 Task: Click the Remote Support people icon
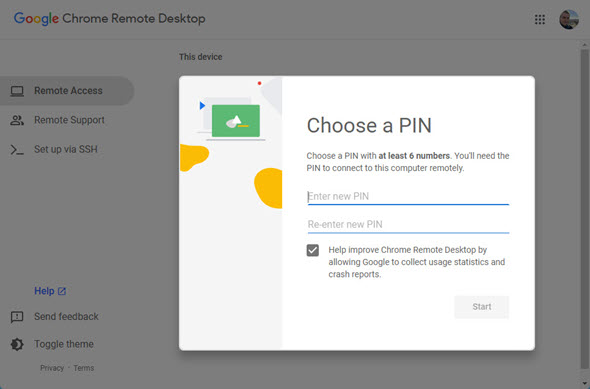pos(17,120)
